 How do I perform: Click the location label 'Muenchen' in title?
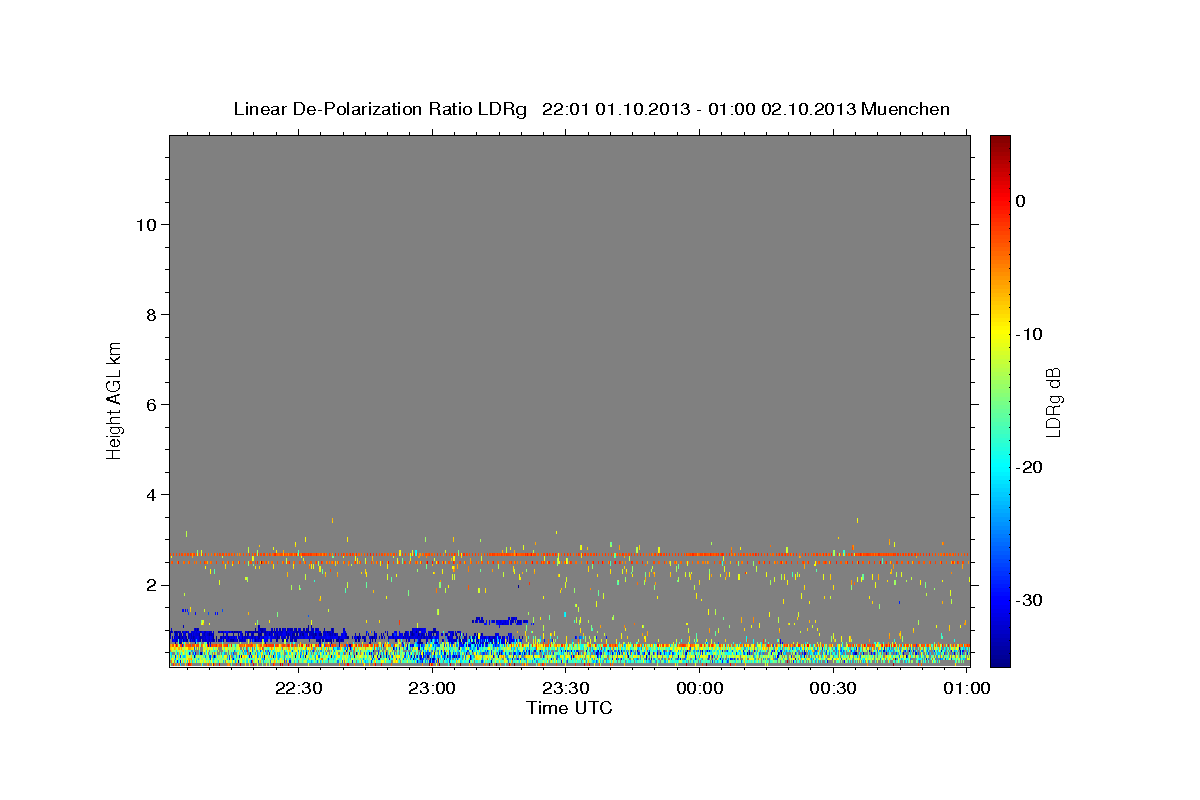tap(905, 109)
